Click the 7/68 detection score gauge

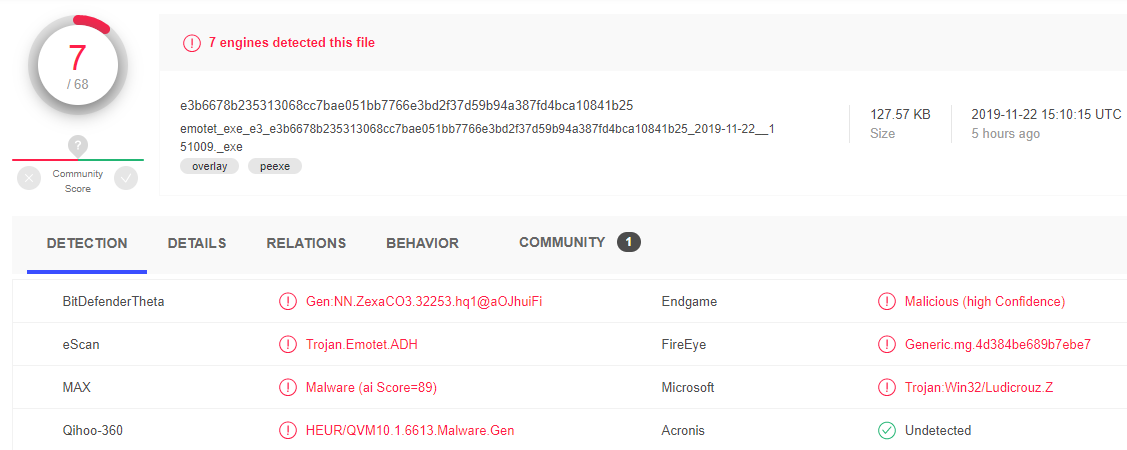(x=78, y=65)
